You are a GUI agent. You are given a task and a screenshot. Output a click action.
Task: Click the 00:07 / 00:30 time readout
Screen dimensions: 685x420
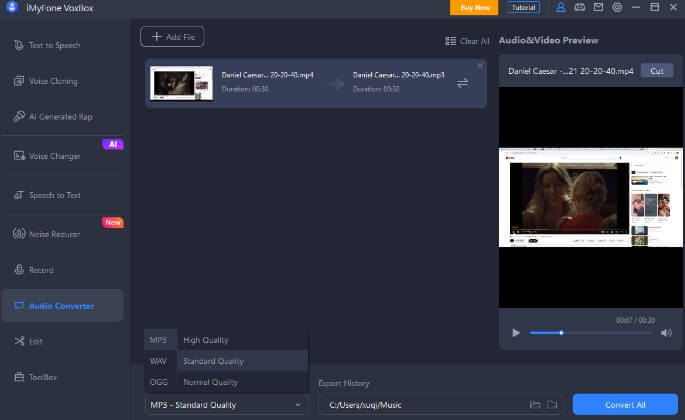coord(636,320)
